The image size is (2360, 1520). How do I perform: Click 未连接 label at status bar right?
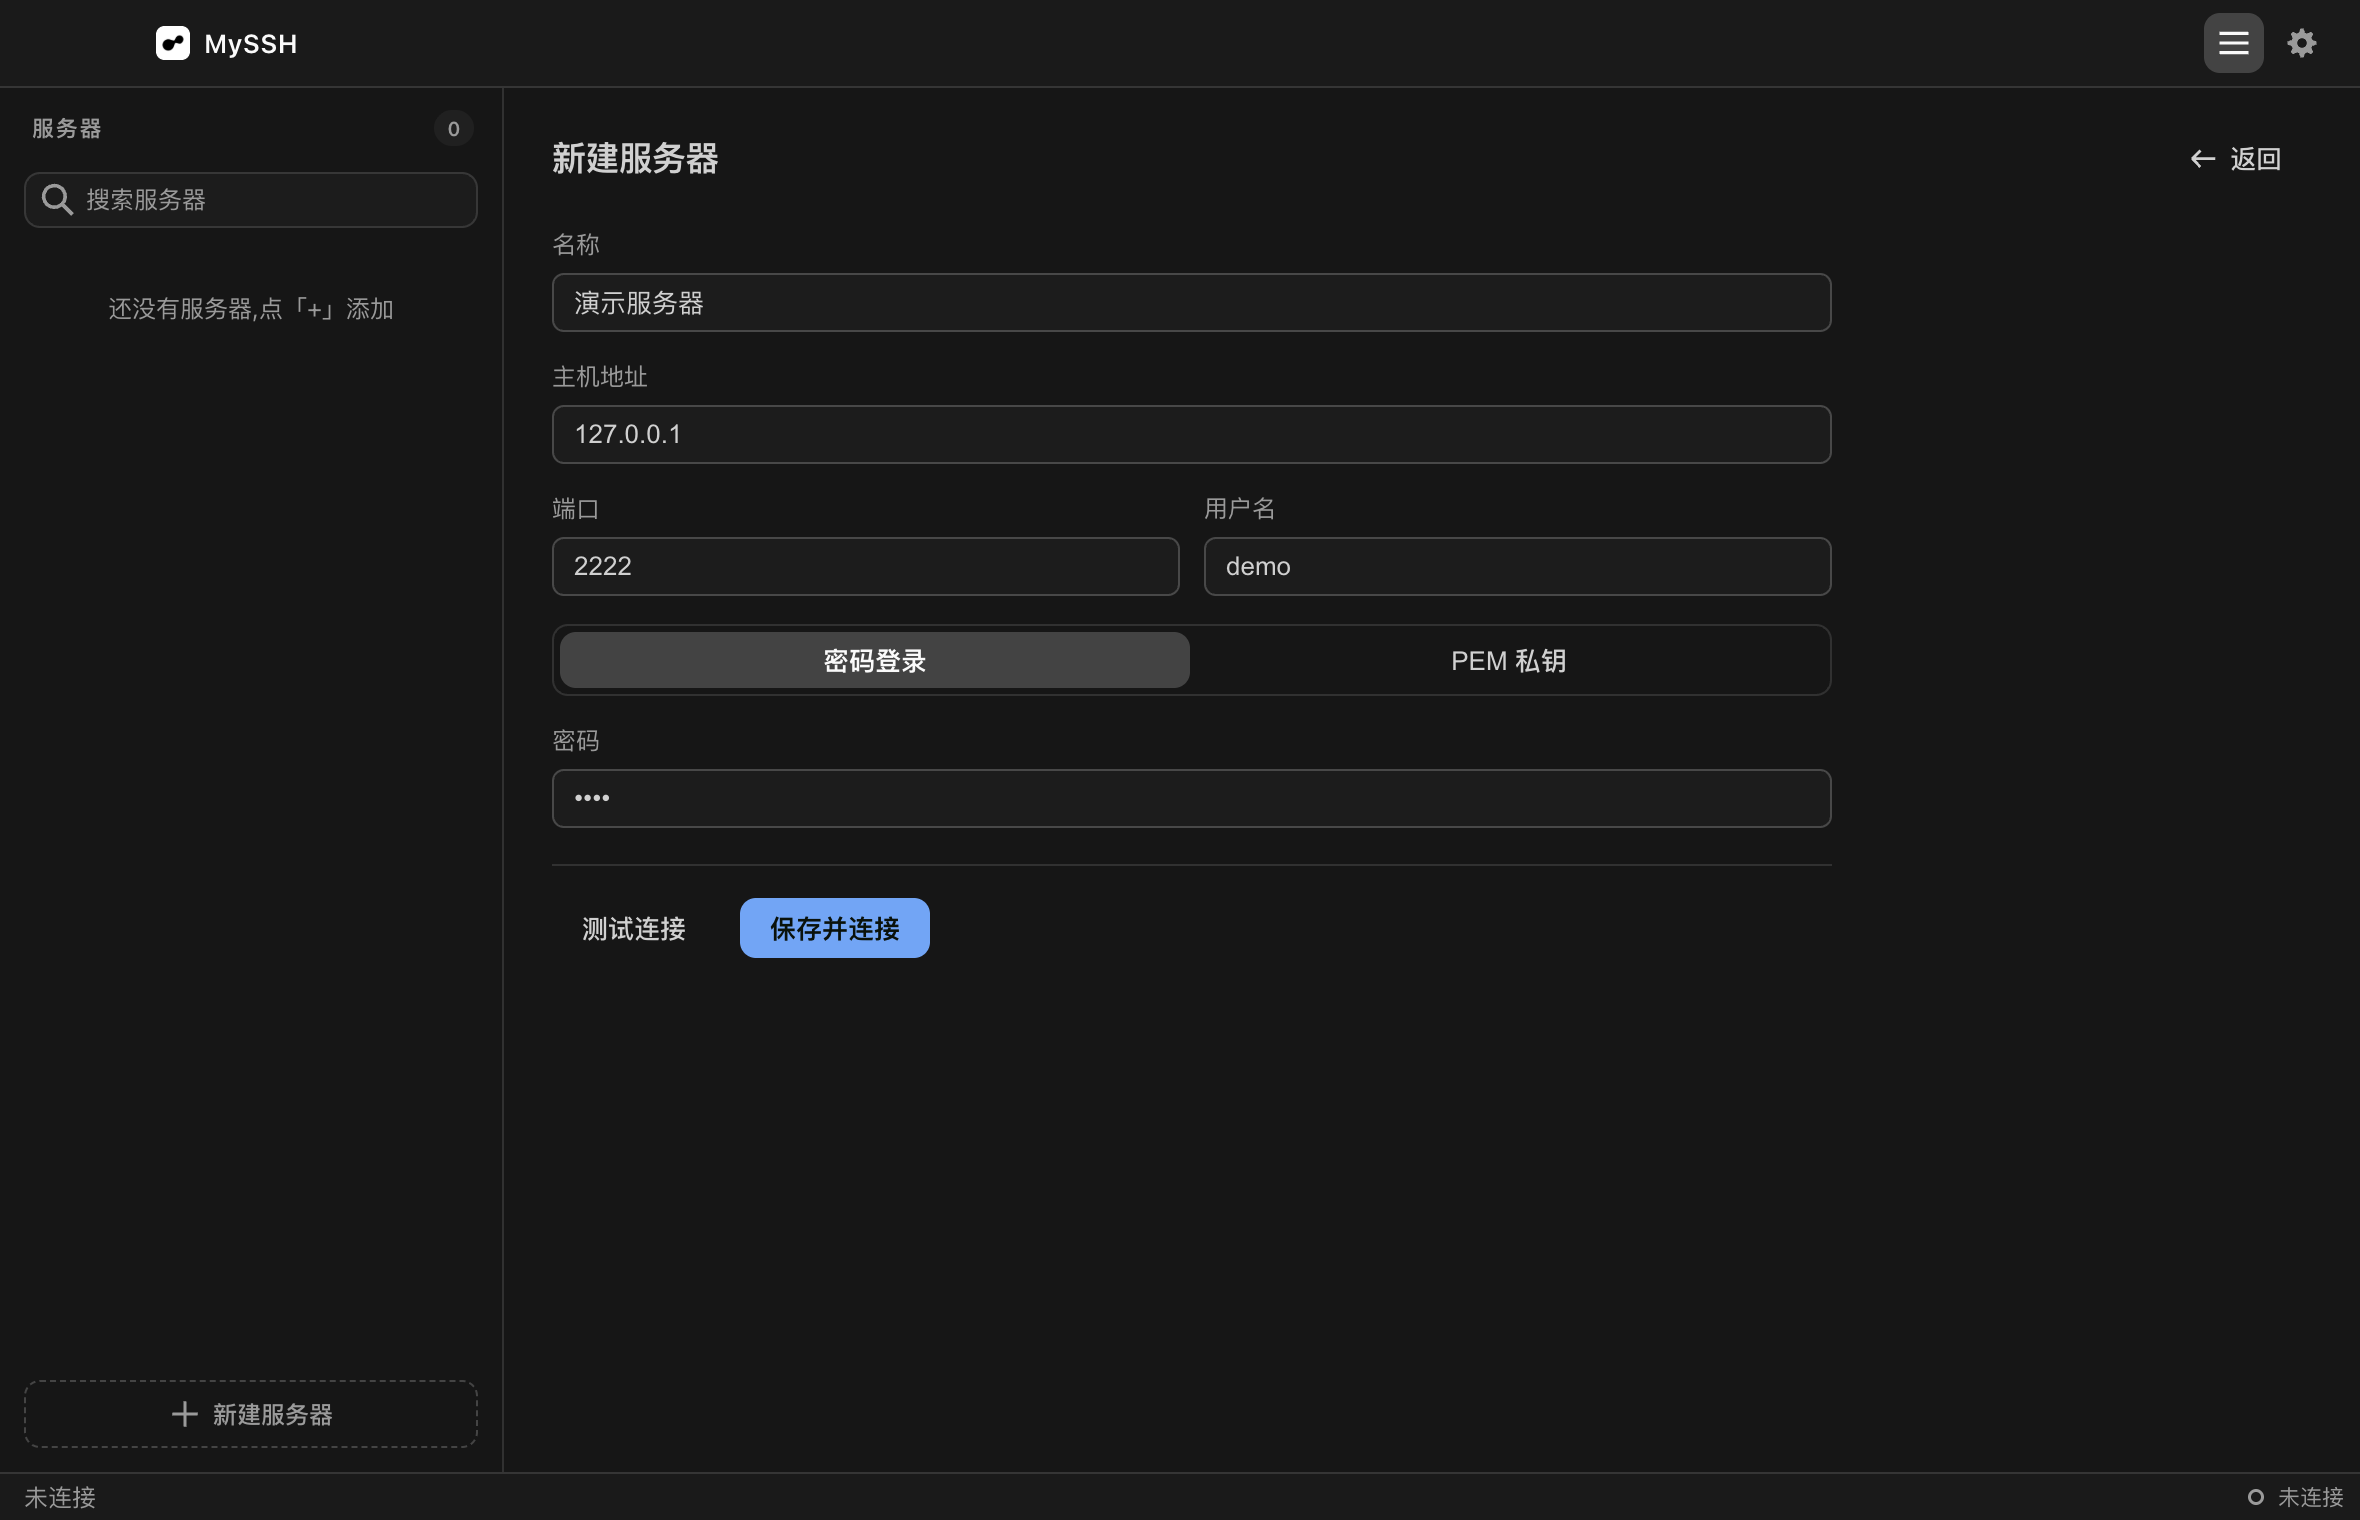(x=2310, y=1497)
